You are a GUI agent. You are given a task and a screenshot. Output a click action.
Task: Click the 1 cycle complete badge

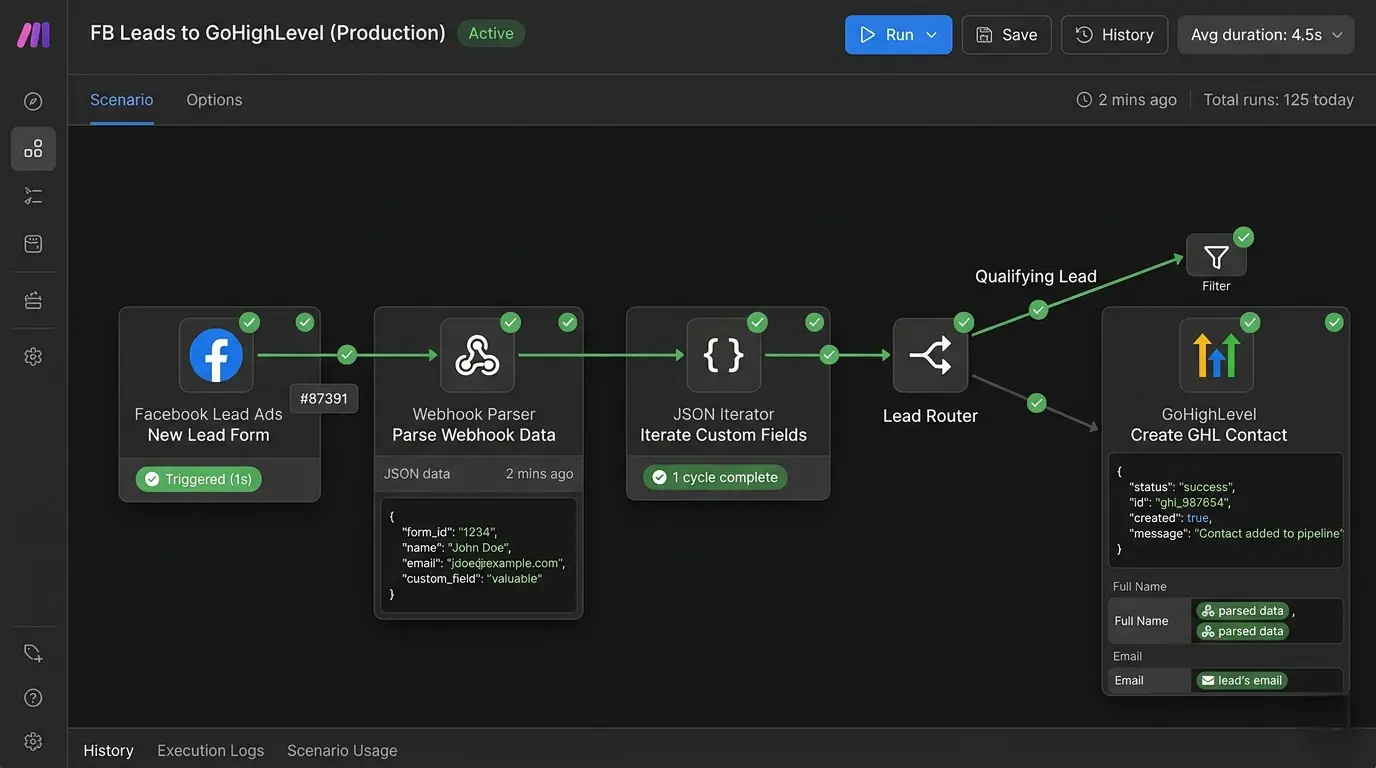(715, 477)
